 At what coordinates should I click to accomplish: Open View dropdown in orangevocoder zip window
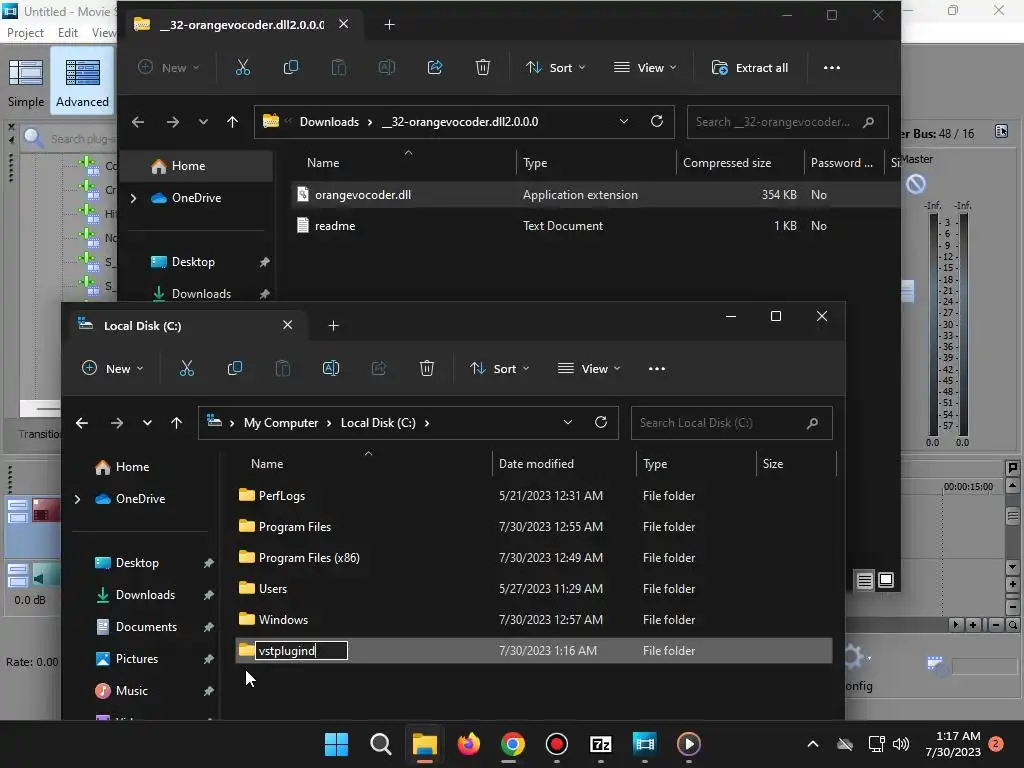point(645,67)
